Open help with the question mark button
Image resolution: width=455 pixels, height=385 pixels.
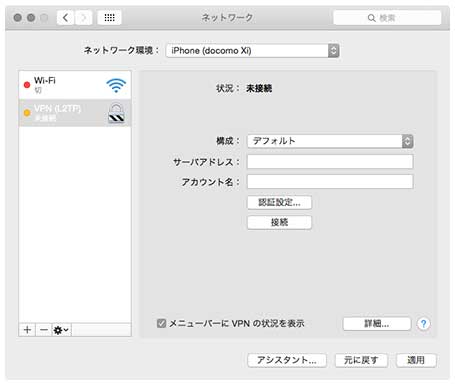[423, 324]
